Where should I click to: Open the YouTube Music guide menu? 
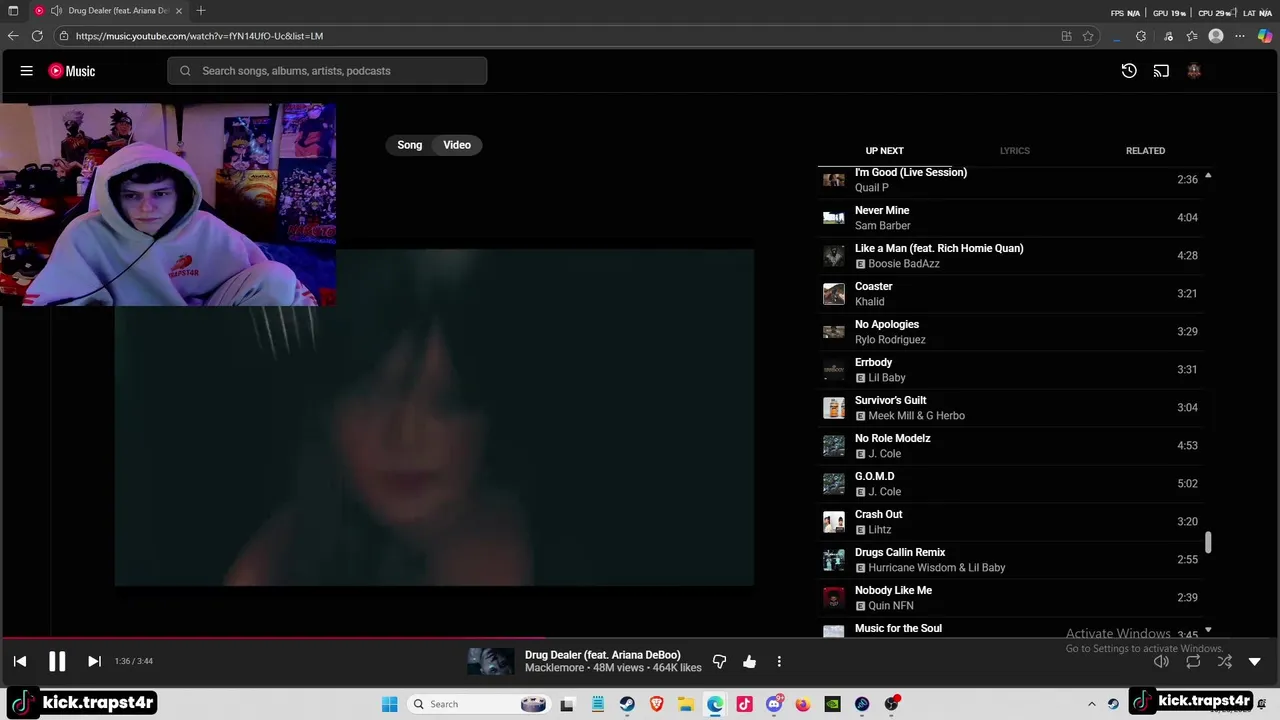coord(27,71)
